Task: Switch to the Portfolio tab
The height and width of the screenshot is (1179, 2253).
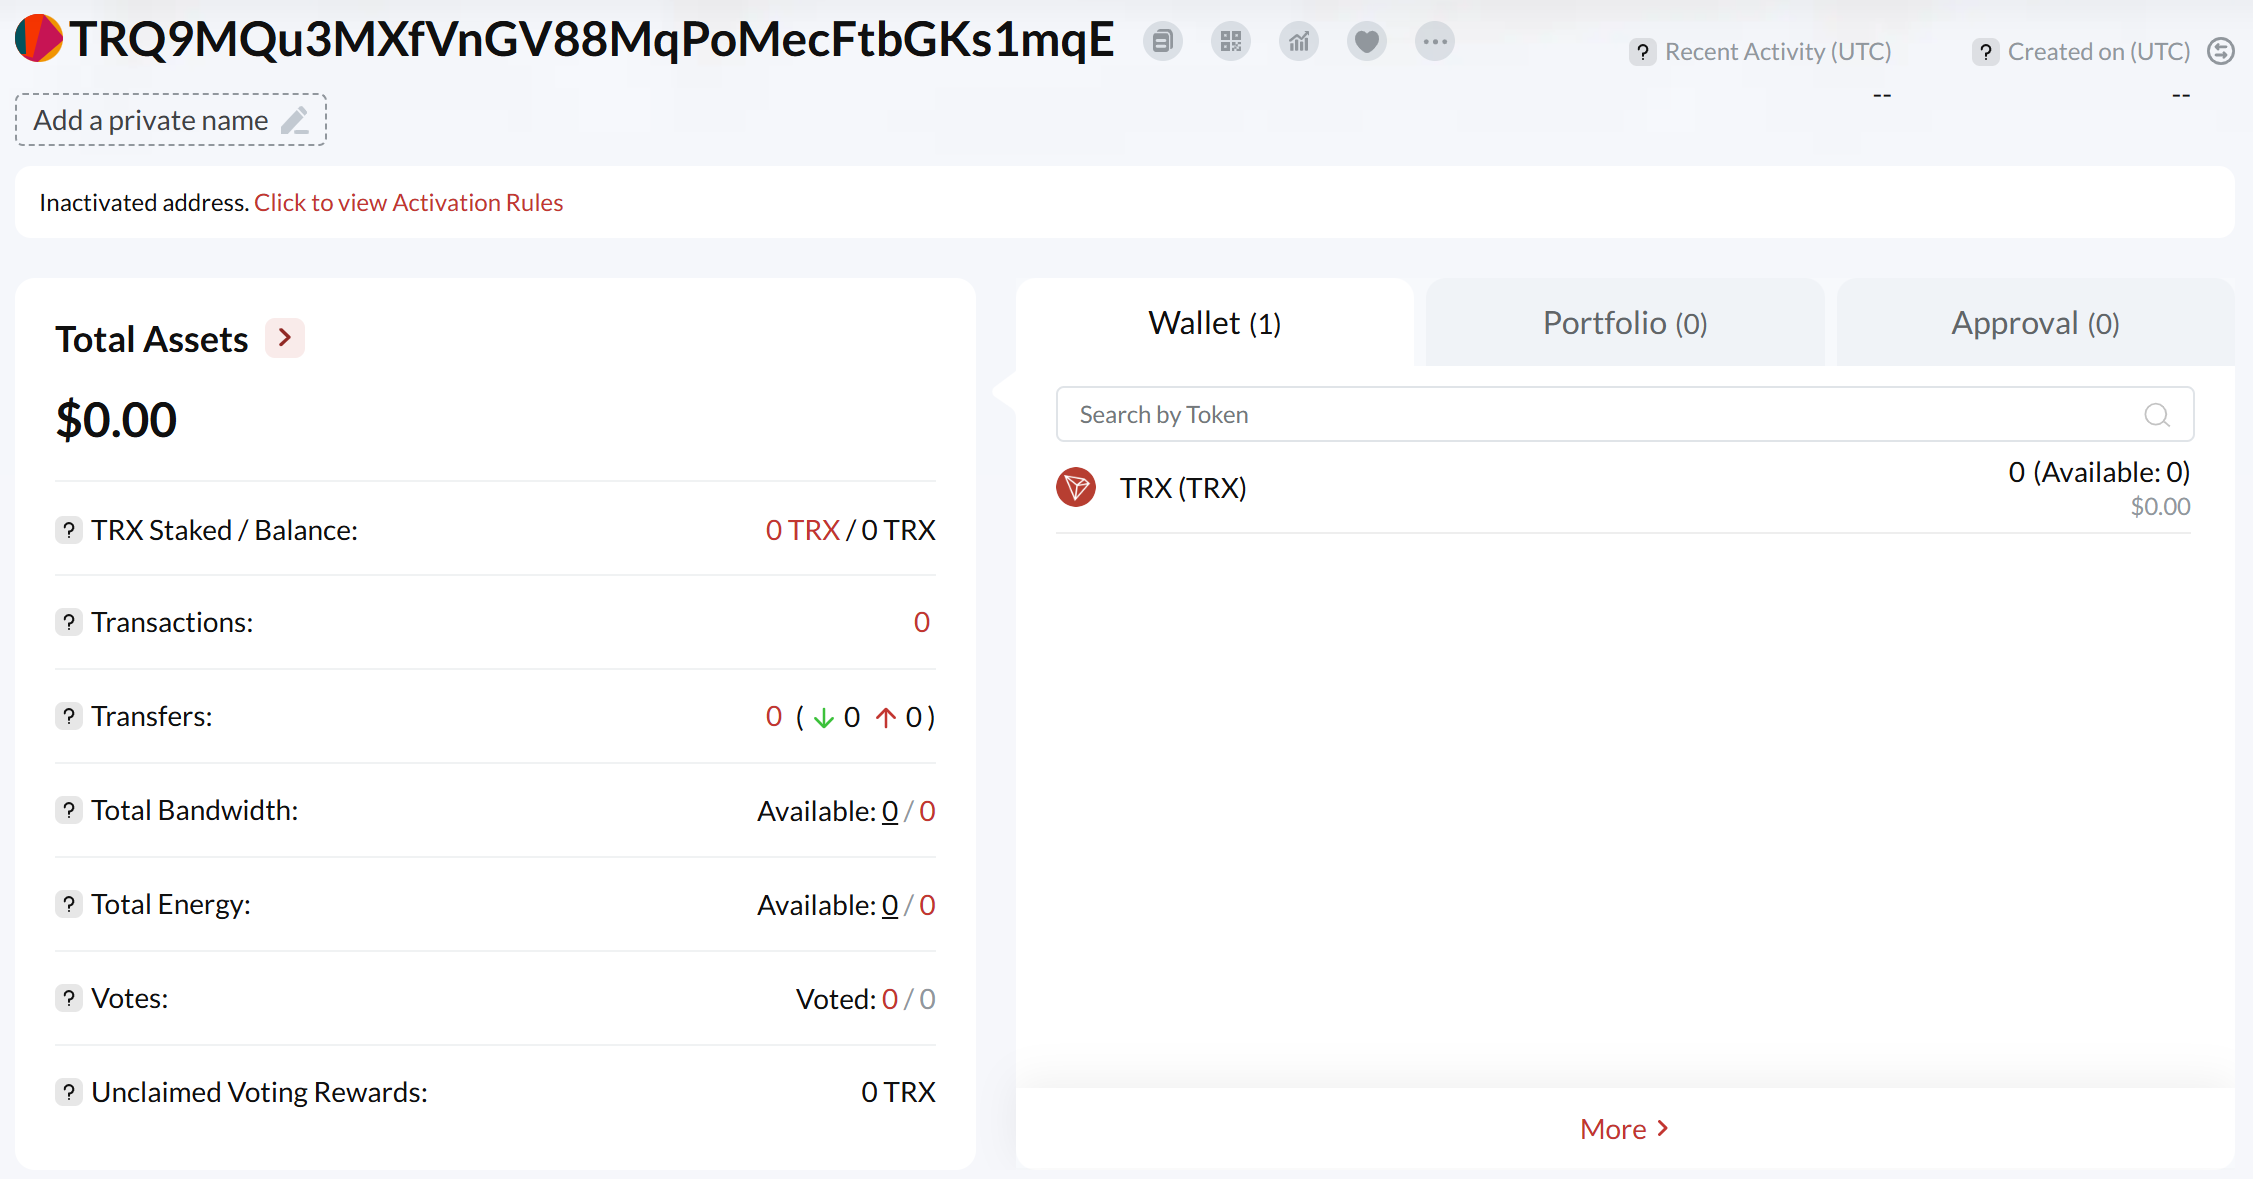Action: click(1624, 323)
